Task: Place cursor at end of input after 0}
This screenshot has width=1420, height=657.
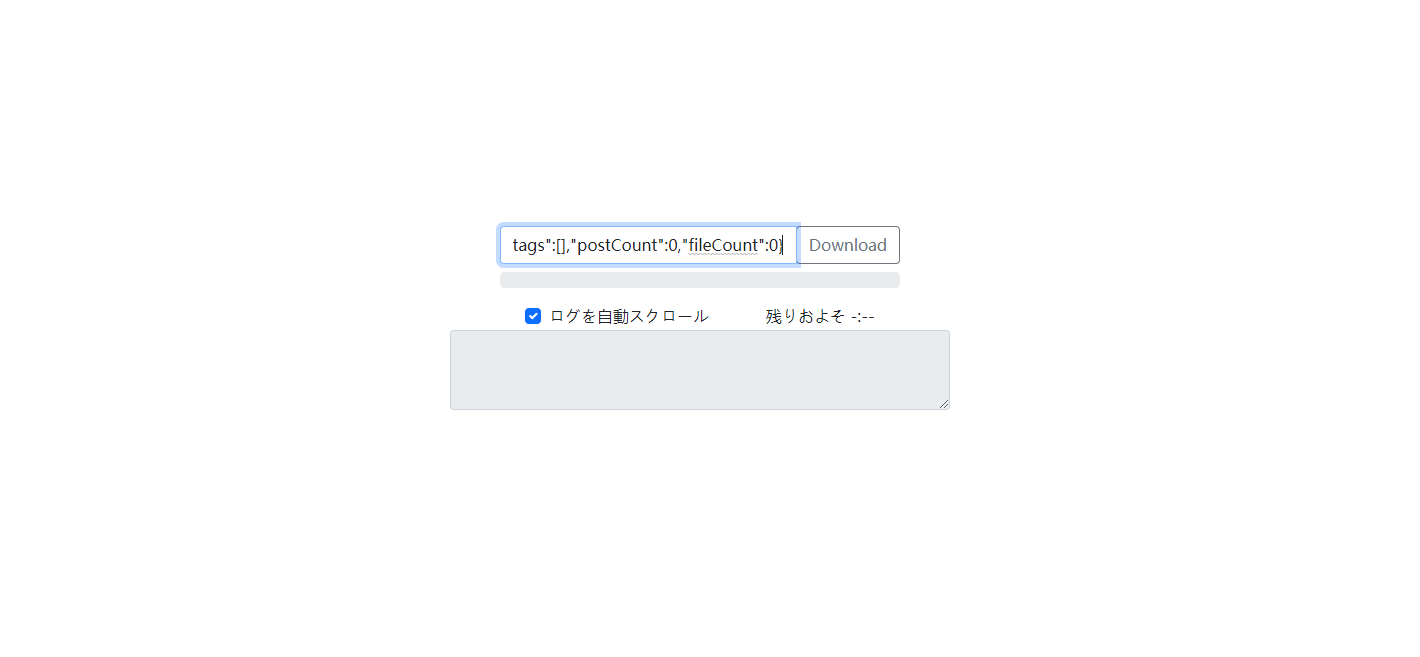Action: click(x=783, y=245)
